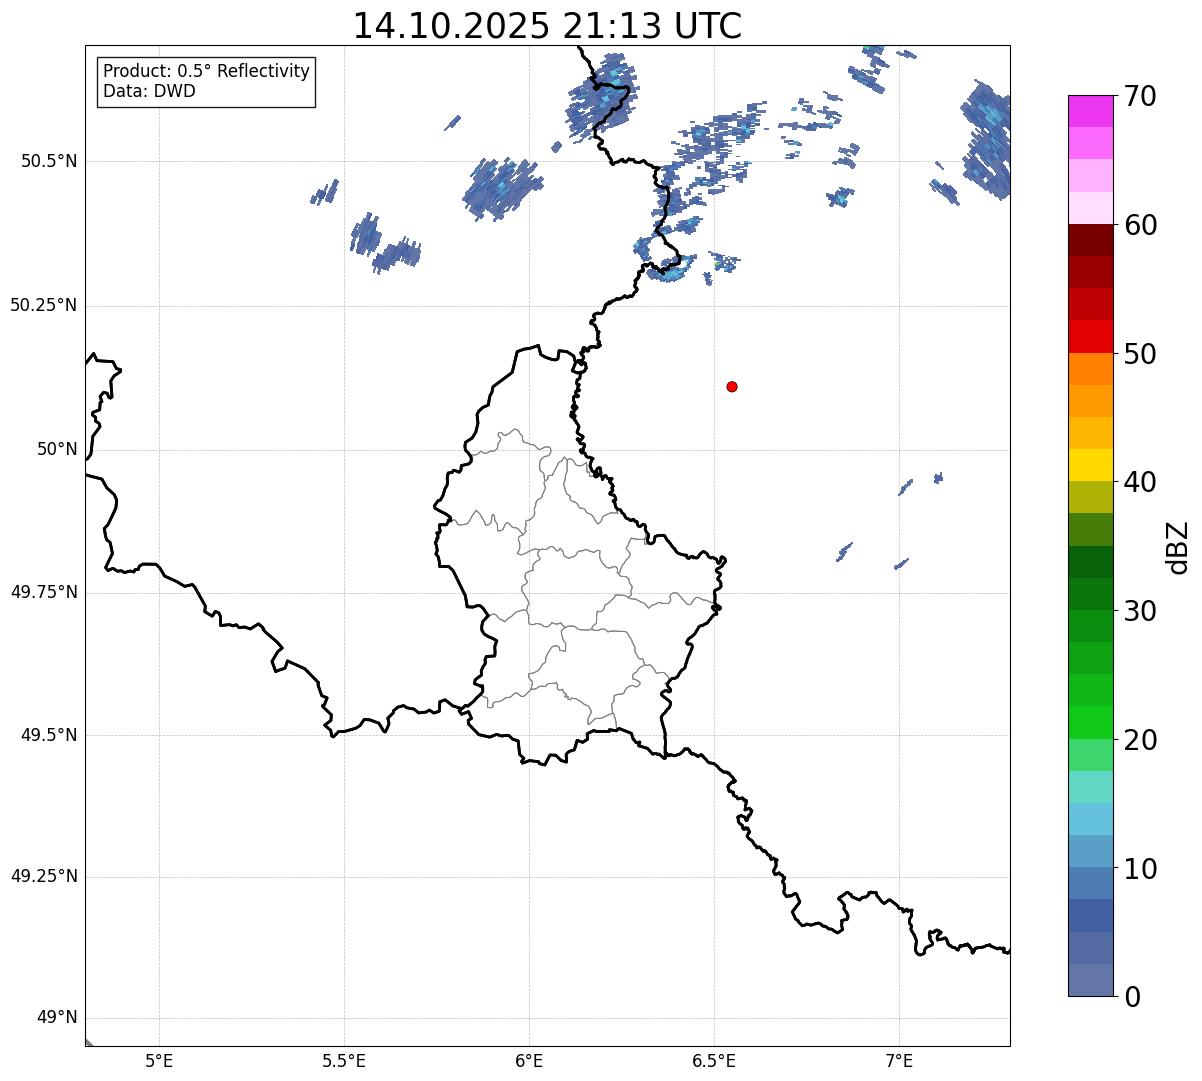1202x1081 pixels.
Task: Click the "dBZ" colorbar axis label
Action: pyautogui.click(x=1178, y=547)
